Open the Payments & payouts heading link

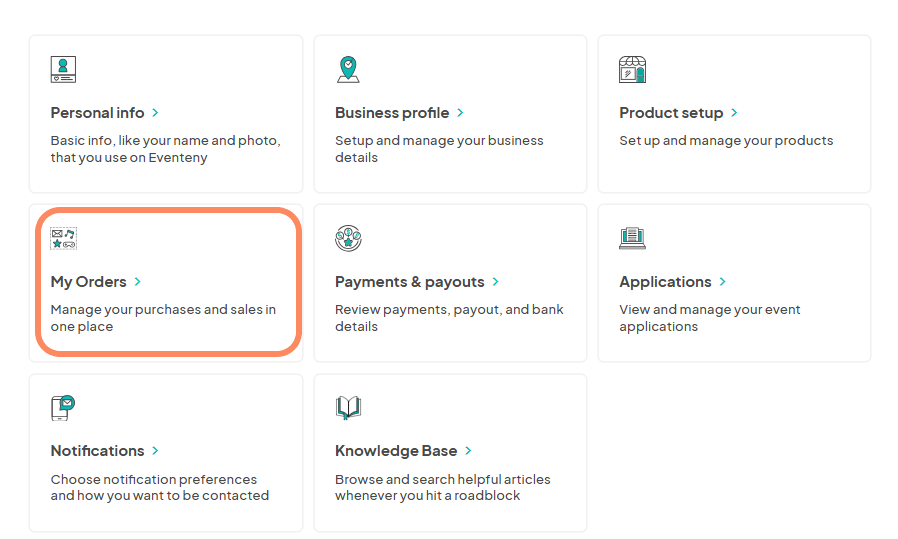click(409, 282)
